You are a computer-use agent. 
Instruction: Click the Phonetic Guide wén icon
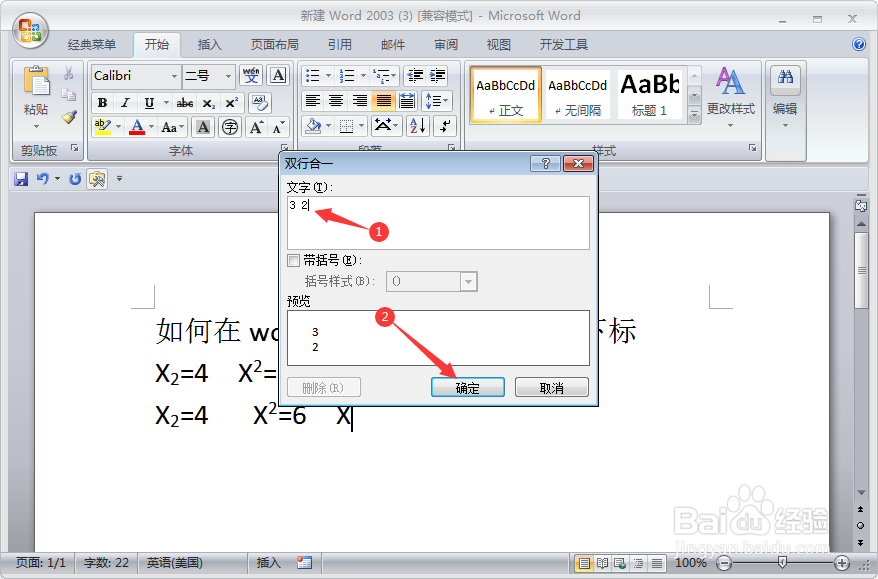pyautogui.click(x=251, y=75)
